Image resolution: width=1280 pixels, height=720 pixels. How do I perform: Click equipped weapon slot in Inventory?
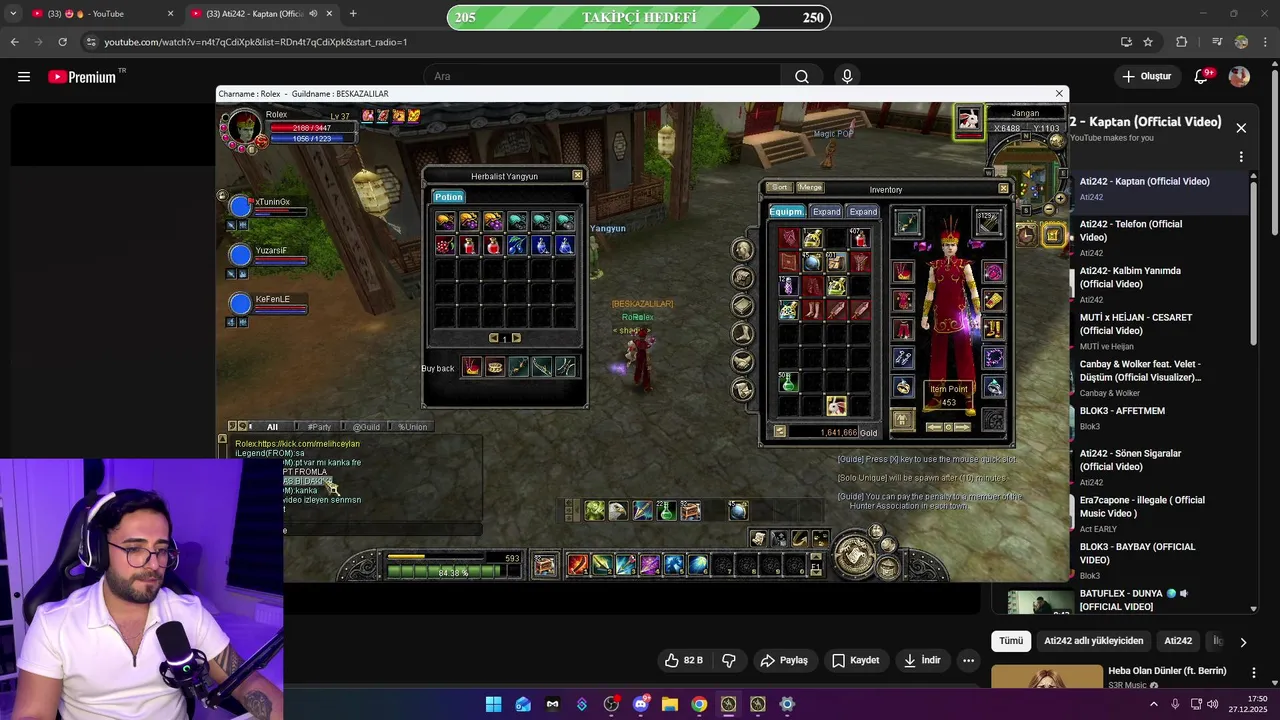point(907,222)
